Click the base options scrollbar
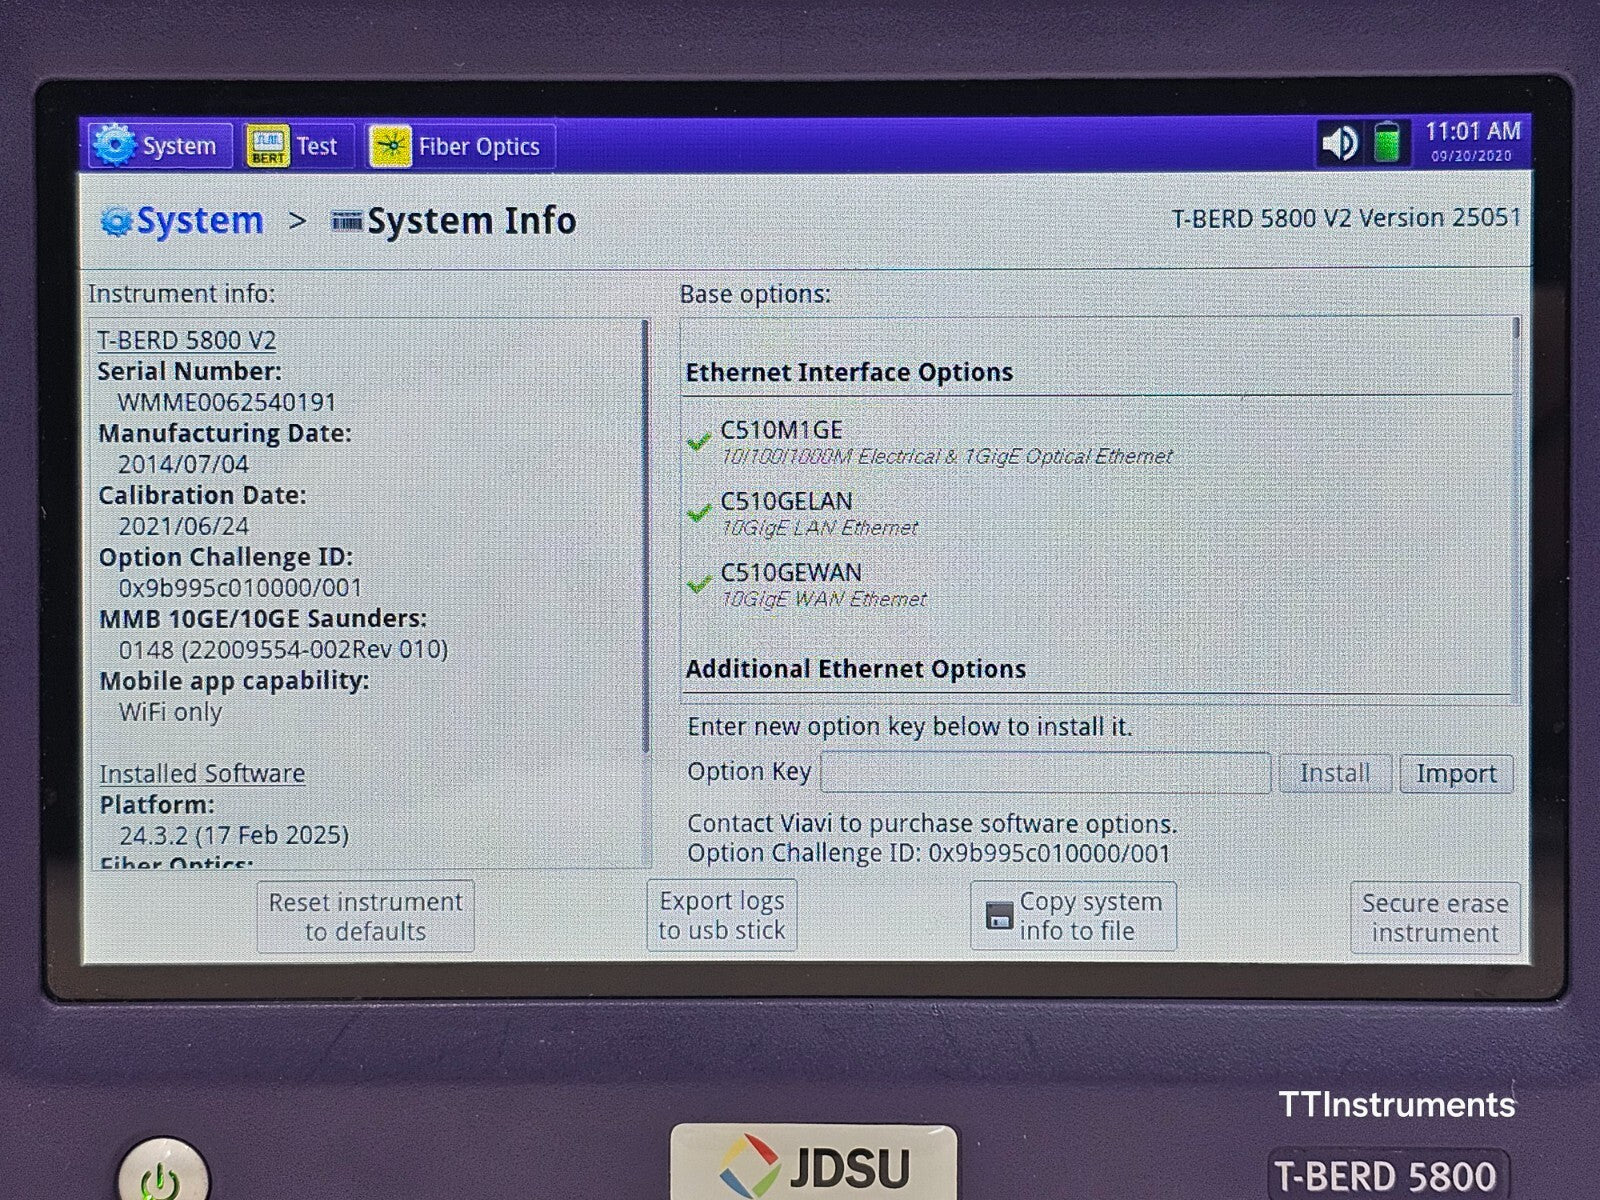Image resolution: width=1600 pixels, height=1200 pixels. click(x=1516, y=330)
